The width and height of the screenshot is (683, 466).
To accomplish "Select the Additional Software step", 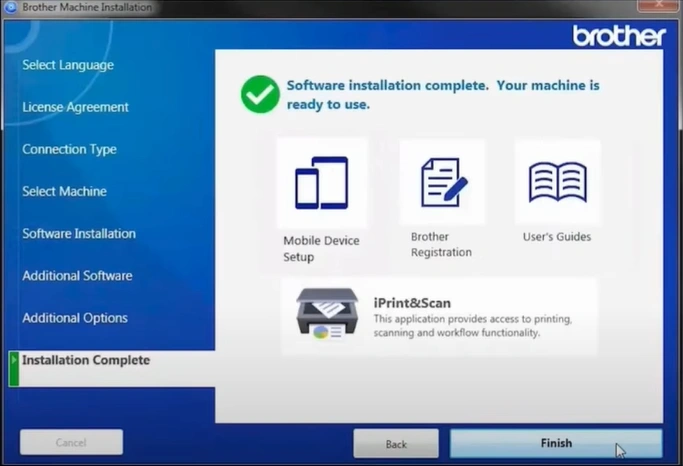I will pyautogui.click(x=77, y=275).
